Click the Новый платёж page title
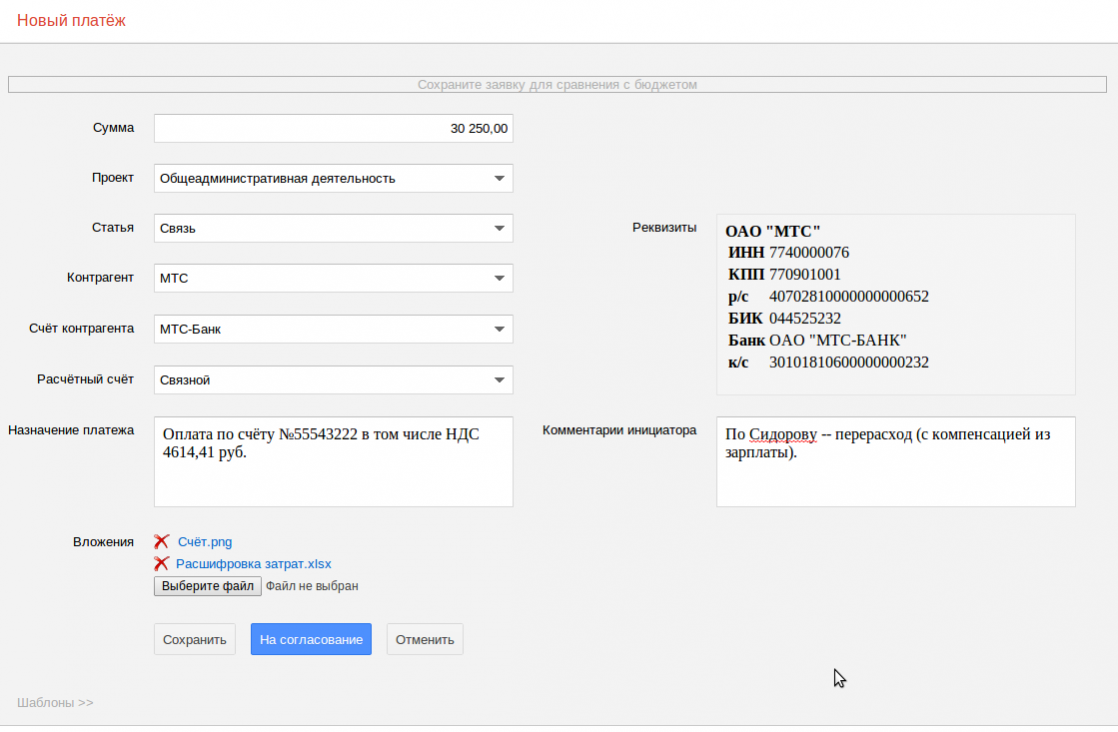Image resolution: width=1118 pixels, height=732 pixels. coord(71,20)
